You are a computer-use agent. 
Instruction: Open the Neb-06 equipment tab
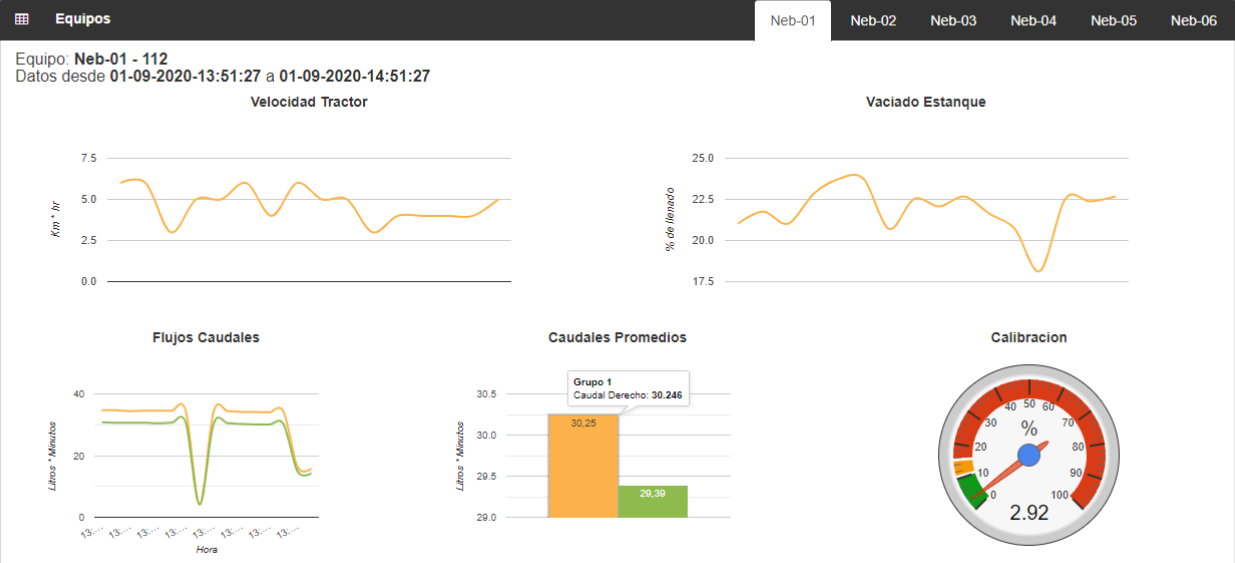click(x=1193, y=20)
